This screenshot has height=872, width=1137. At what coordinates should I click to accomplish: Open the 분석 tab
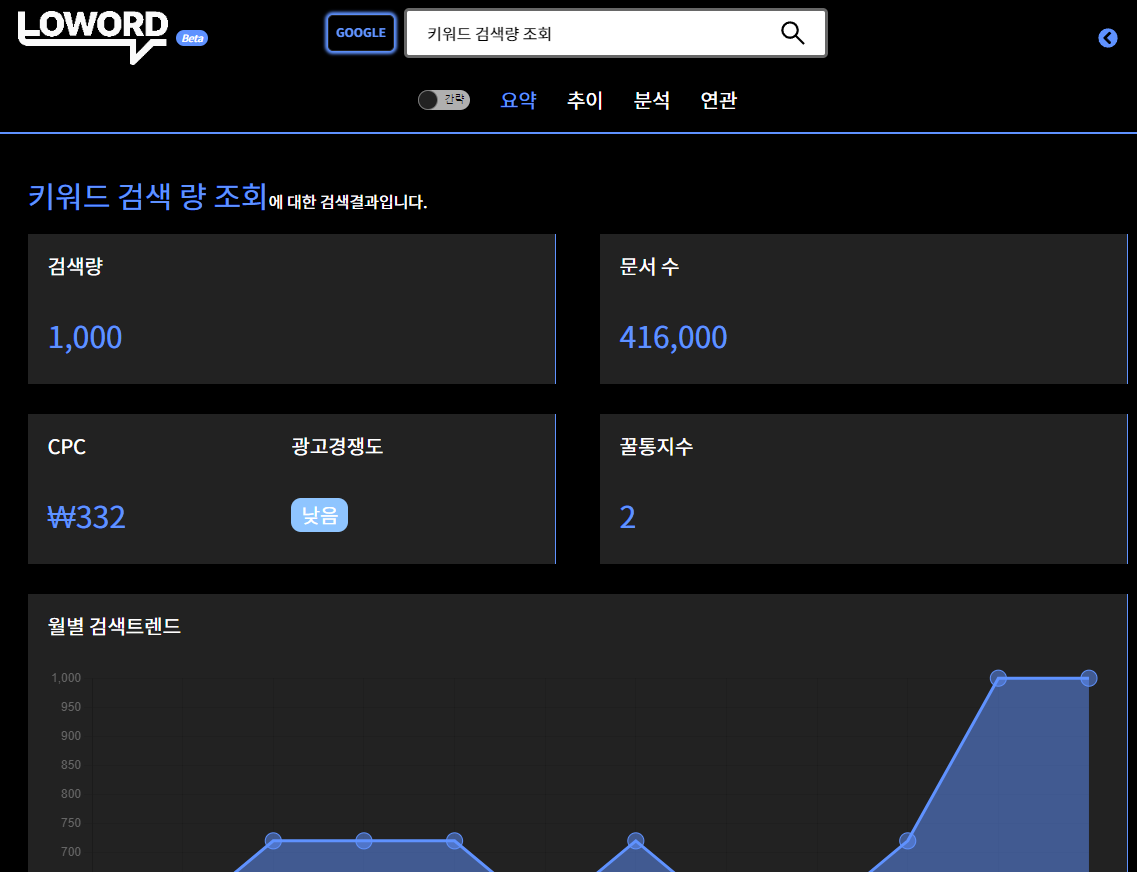point(651,100)
